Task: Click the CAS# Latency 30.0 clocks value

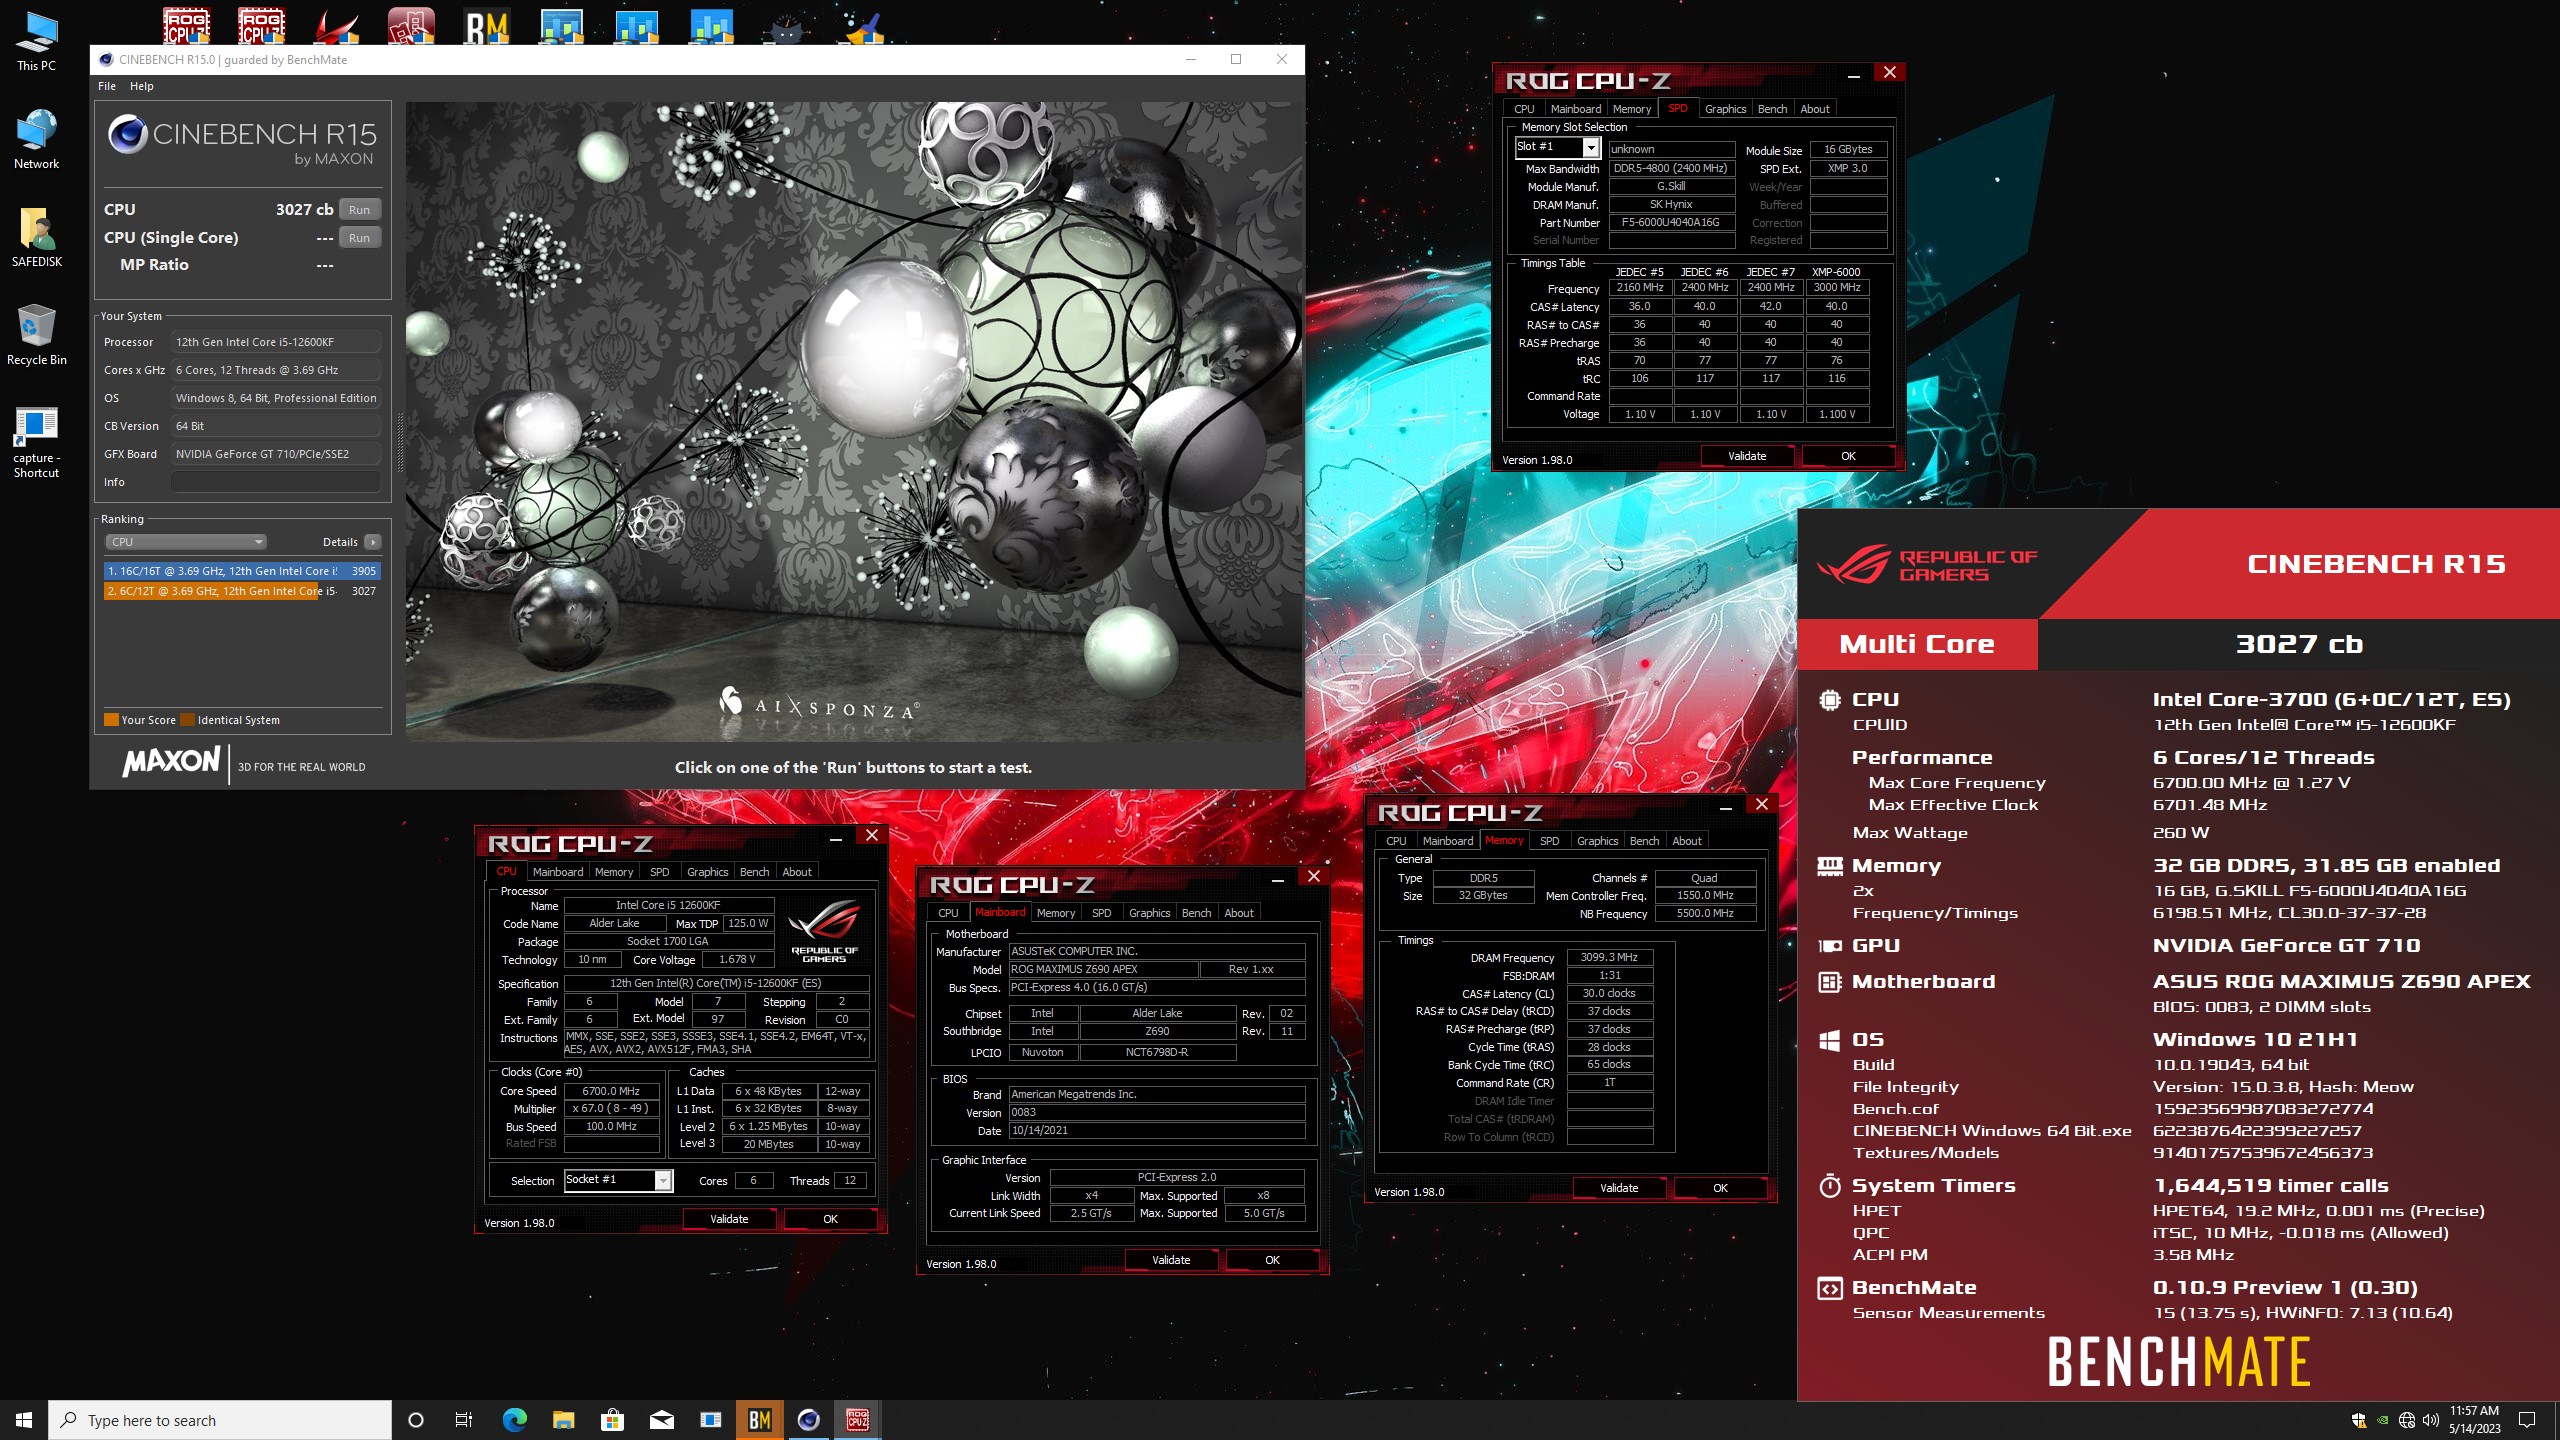Action: tap(1609, 993)
